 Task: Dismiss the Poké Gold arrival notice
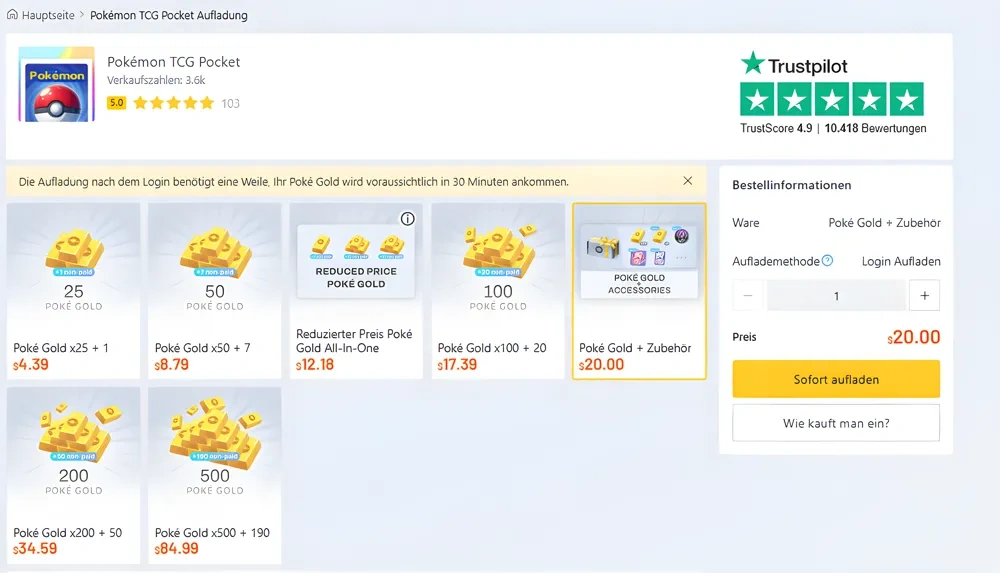[x=688, y=181]
